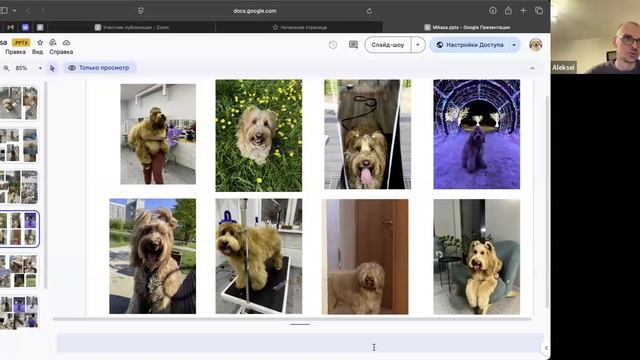The width and height of the screenshot is (640, 360).
Task: Start the Слайд-шоу presentation
Action: (387, 45)
